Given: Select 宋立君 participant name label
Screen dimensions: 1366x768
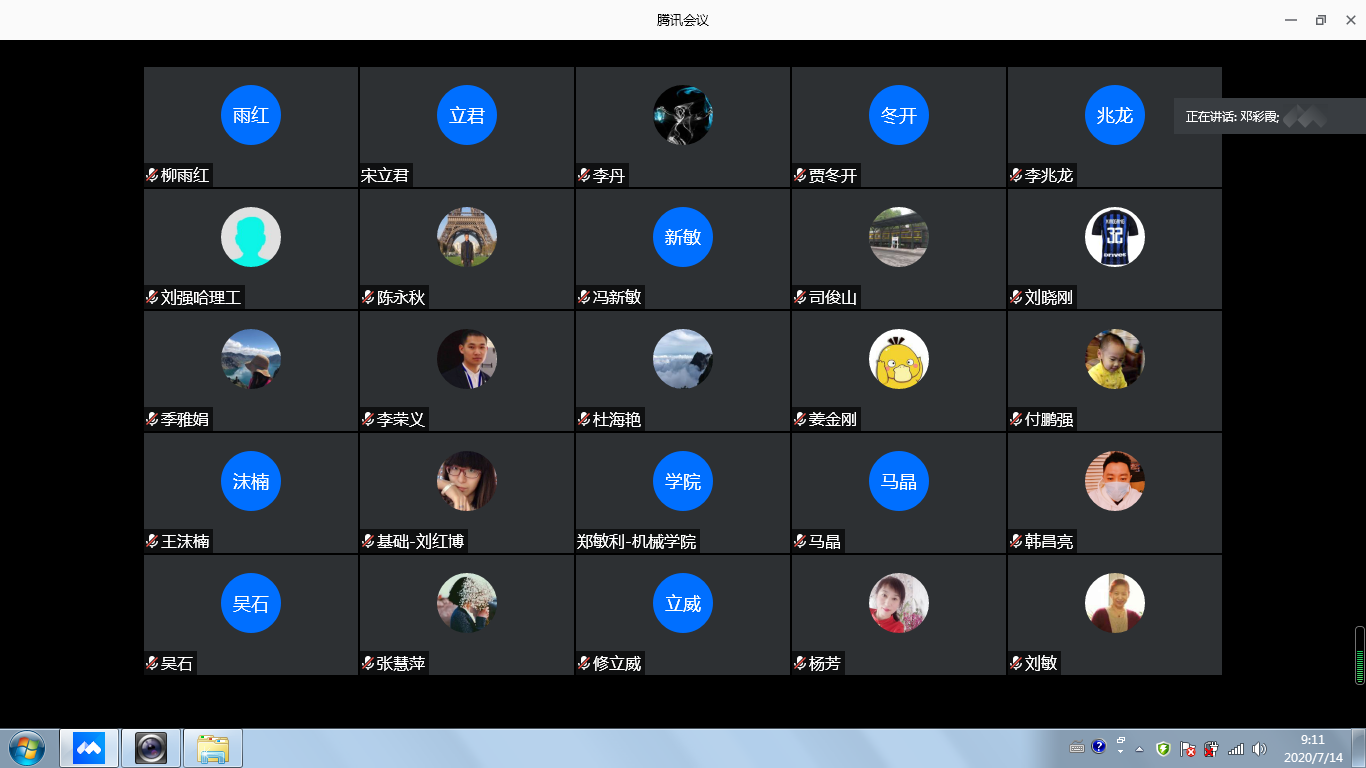Looking at the screenshot, I should click(x=385, y=176).
